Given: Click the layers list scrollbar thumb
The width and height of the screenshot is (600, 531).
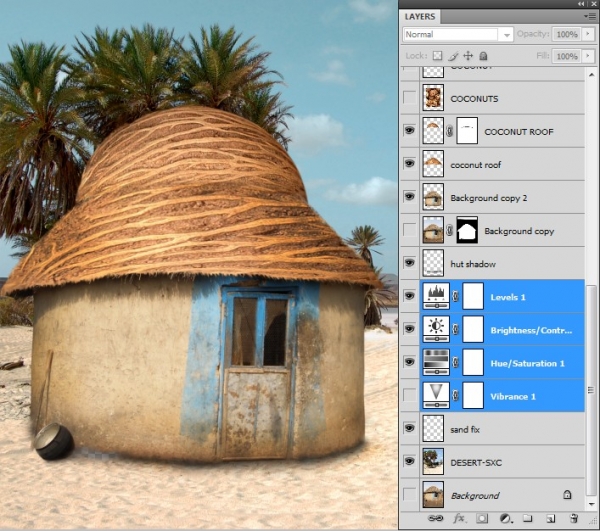Looking at the screenshot, I should tap(591, 391).
